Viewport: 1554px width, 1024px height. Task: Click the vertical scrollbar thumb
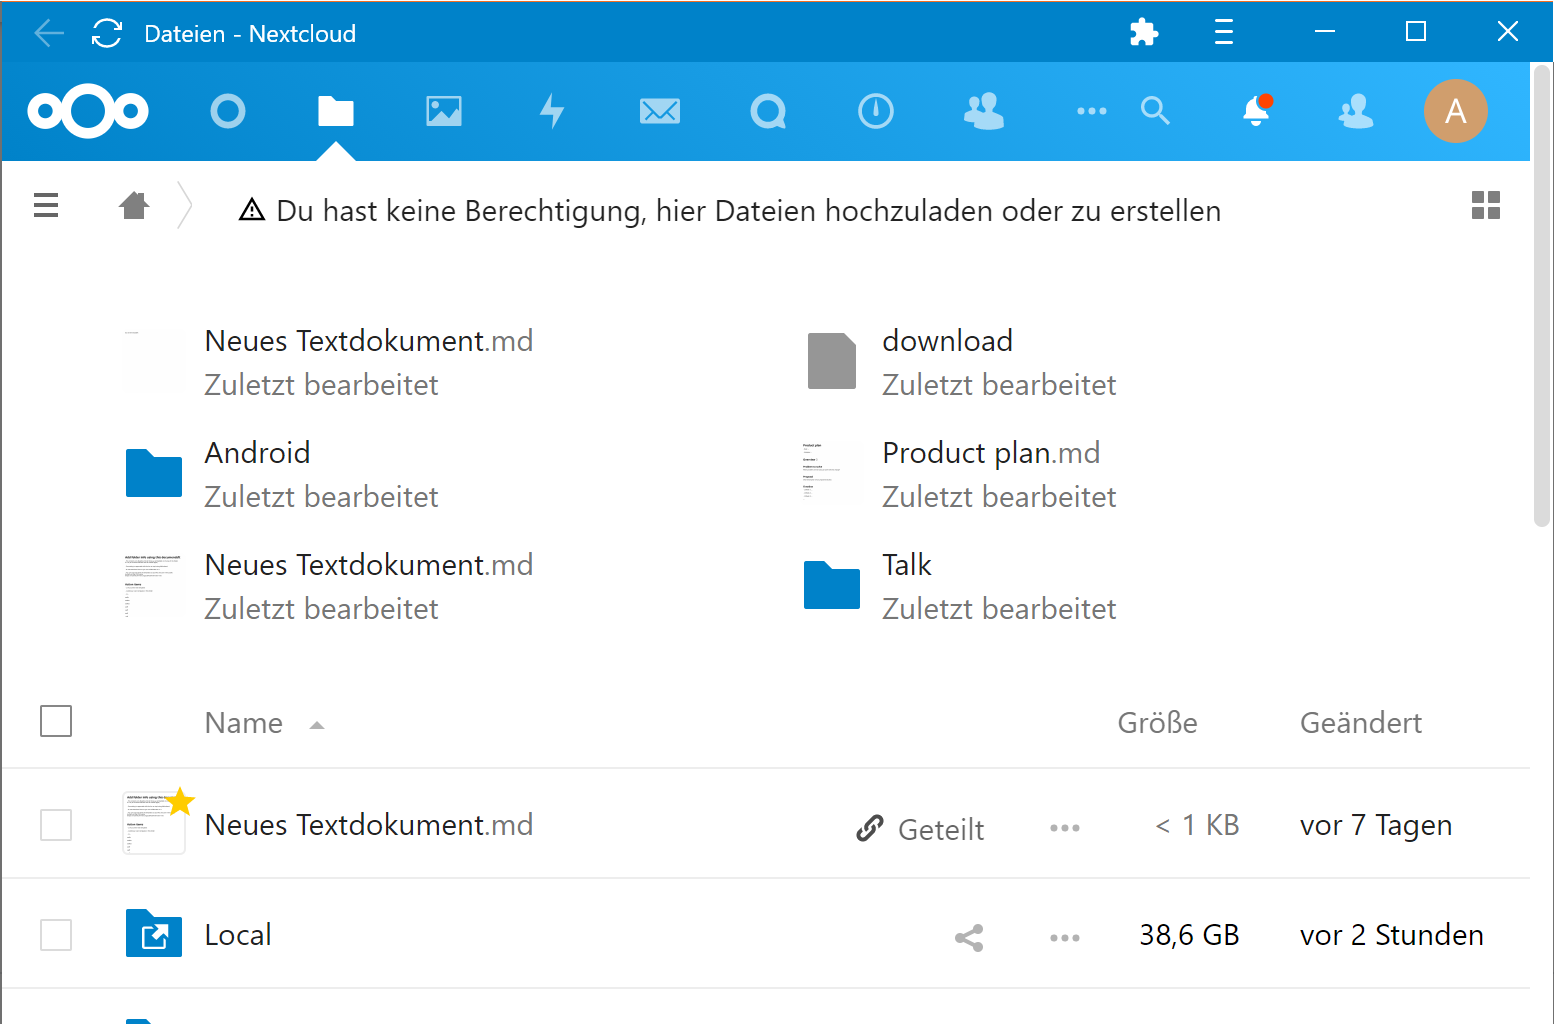pos(1542,295)
